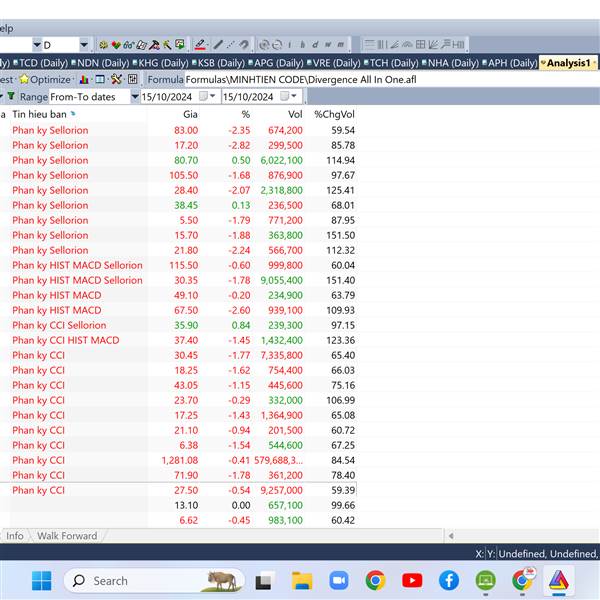The image size is (600, 600).
Task: Open Zoom app from taskbar
Action: pyautogui.click(x=339, y=580)
